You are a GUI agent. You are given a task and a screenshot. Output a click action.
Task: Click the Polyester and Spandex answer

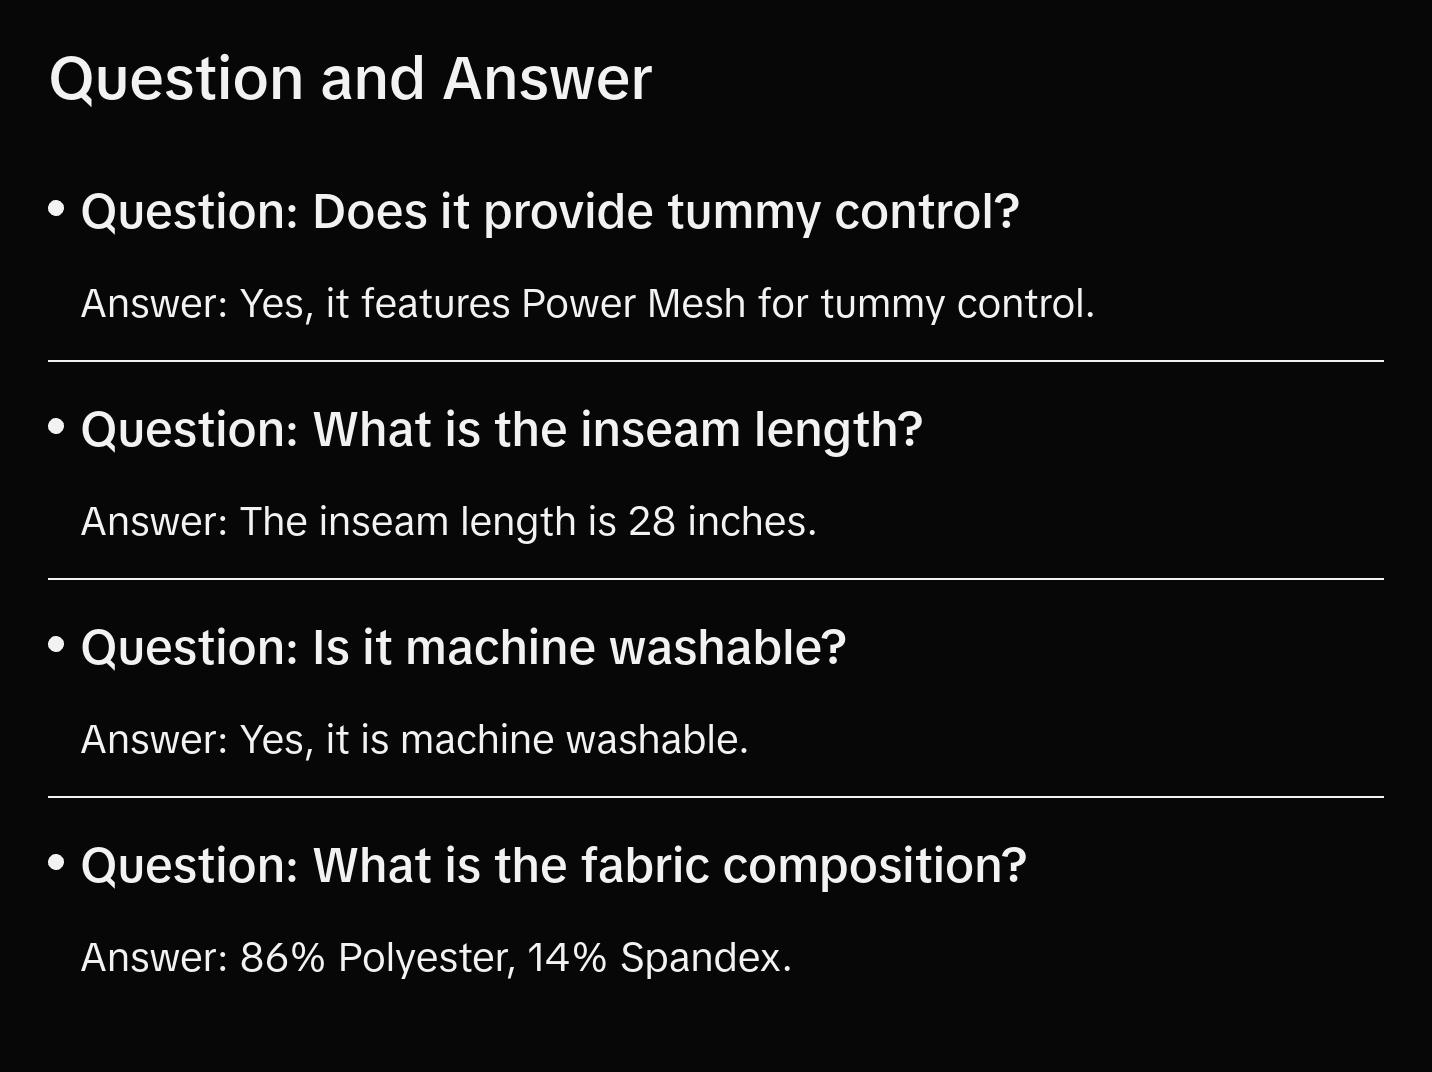pyautogui.click(x=436, y=958)
